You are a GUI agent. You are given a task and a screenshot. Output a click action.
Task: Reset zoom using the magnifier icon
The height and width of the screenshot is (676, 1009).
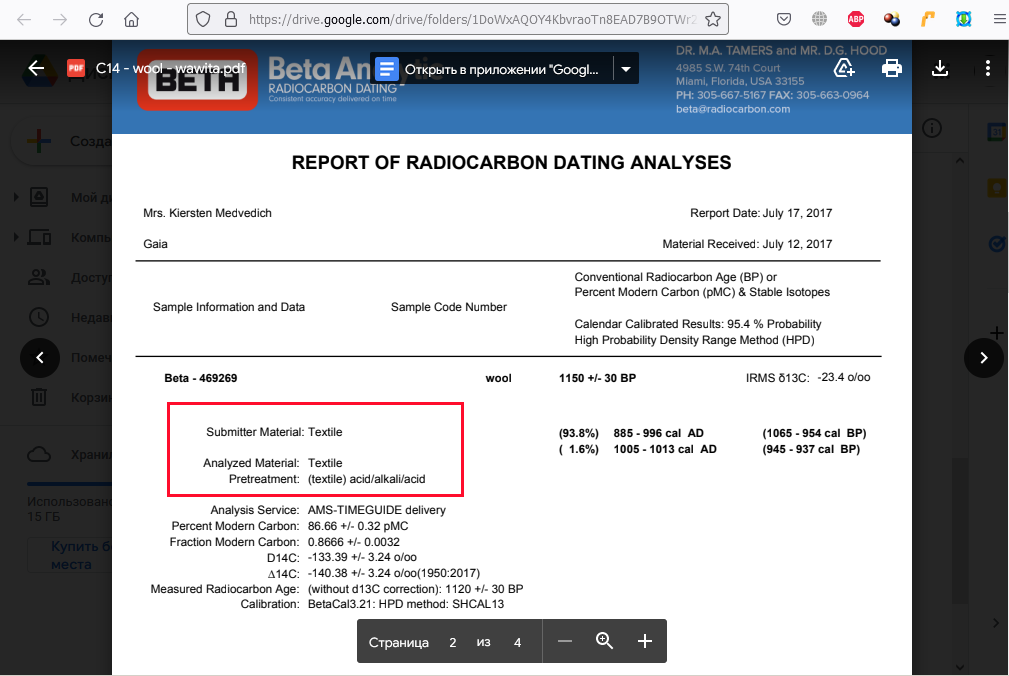click(604, 641)
